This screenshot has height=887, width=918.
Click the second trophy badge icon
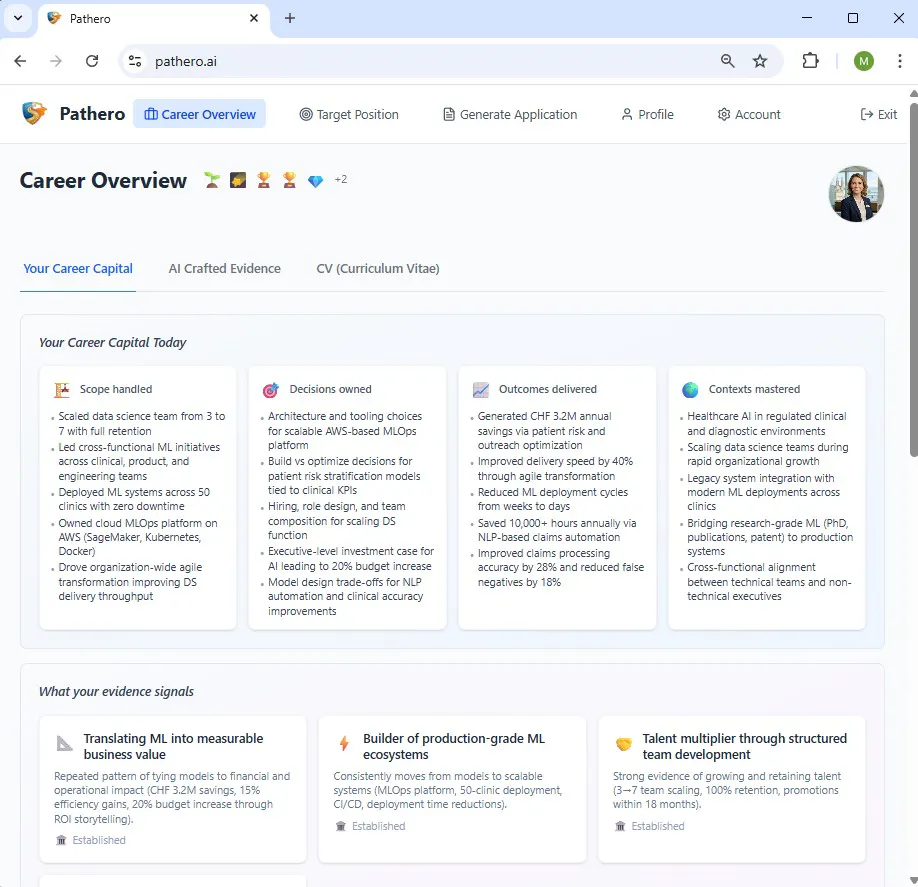289,180
